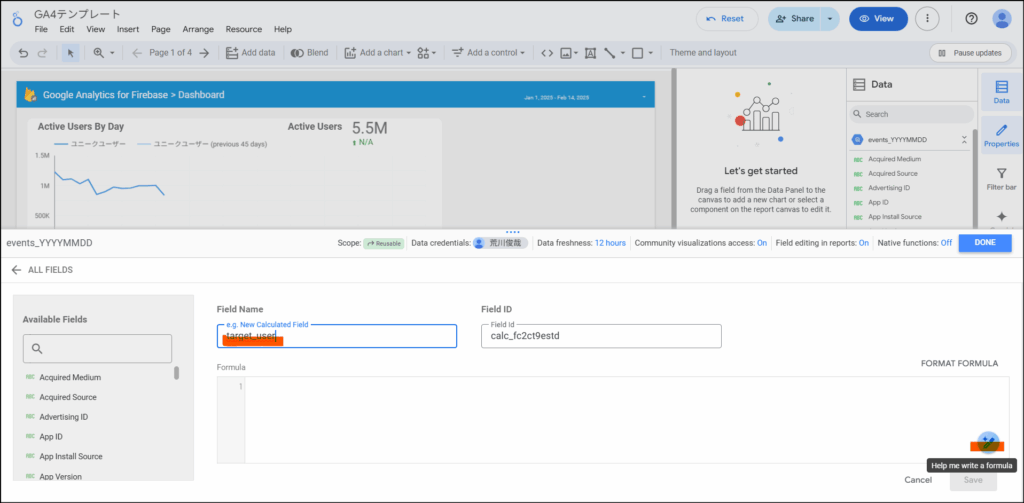Select the arrow selection mode tool
This screenshot has height=503, width=1024.
pyautogui.click(x=71, y=53)
